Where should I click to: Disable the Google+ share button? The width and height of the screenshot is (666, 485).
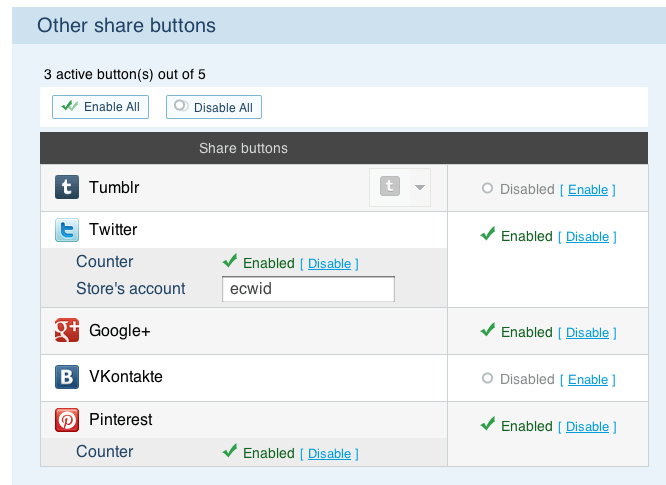pyautogui.click(x=587, y=333)
